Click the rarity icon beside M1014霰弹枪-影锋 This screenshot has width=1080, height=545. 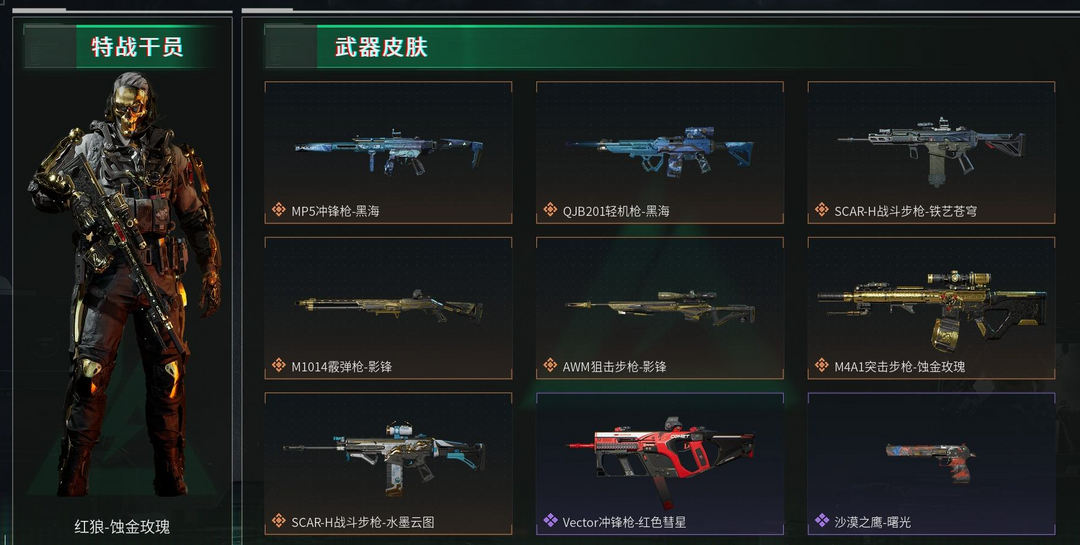pyautogui.click(x=278, y=366)
